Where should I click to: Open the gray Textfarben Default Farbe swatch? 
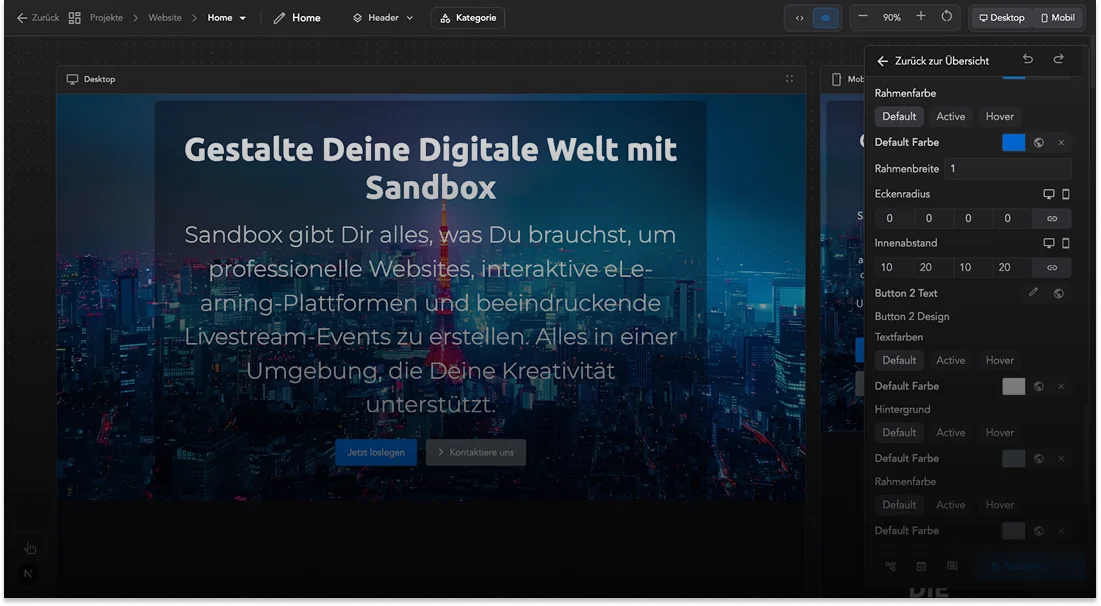(x=1013, y=386)
